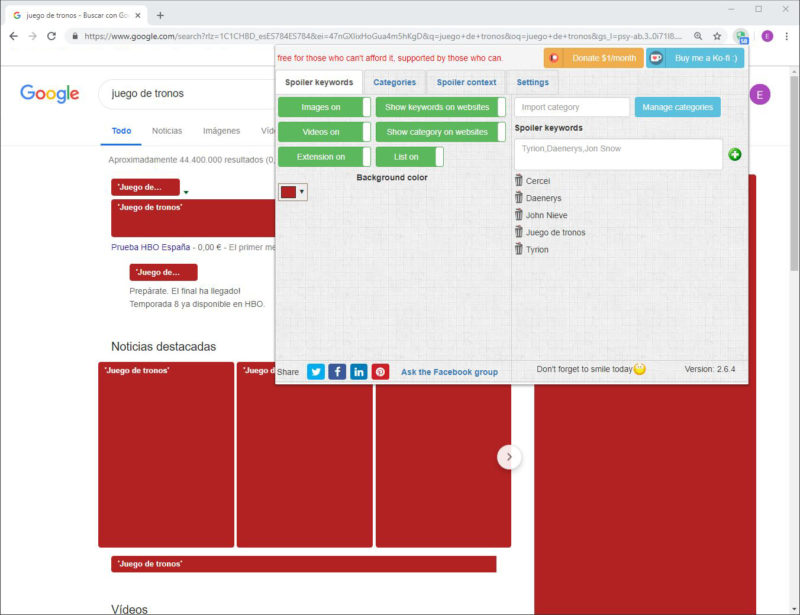Remove the Tyrion keyword with its trash icon
The width and height of the screenshot is (800, 615).
point(518,249)
